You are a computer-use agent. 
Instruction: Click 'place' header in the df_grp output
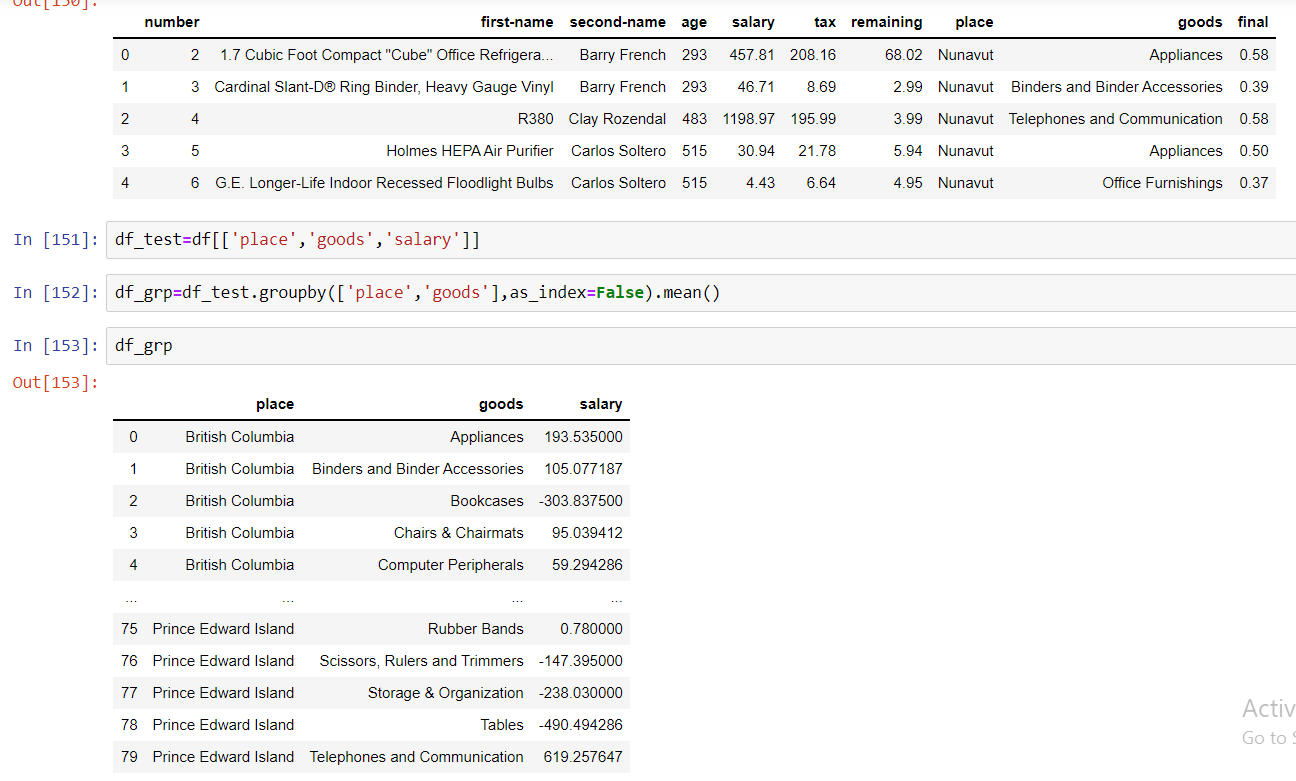[275, 405]
